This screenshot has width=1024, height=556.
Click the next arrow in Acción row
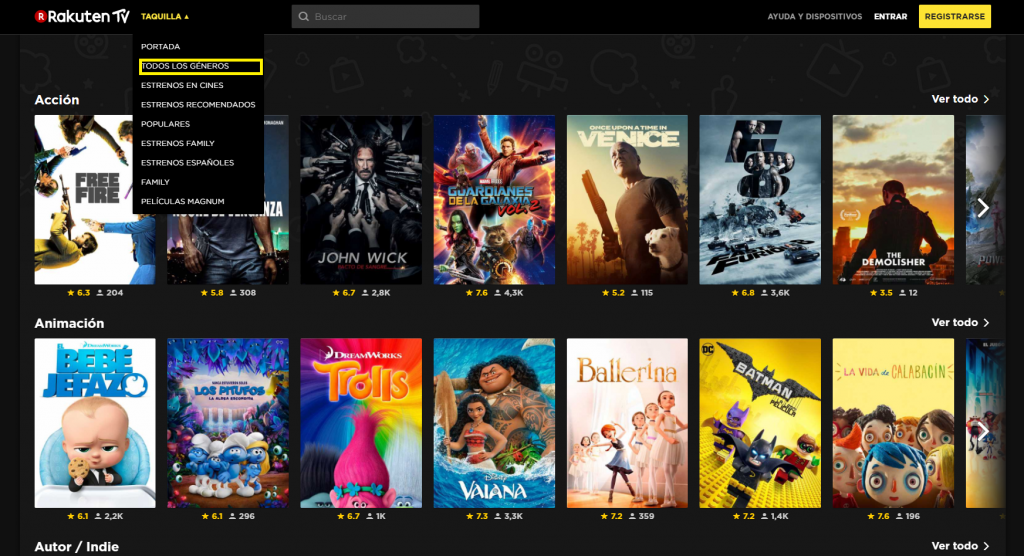983,207
